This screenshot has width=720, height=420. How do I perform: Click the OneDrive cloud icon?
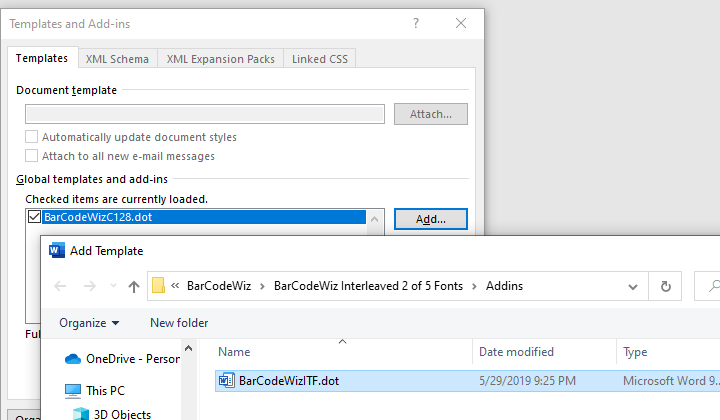[73, 359]
